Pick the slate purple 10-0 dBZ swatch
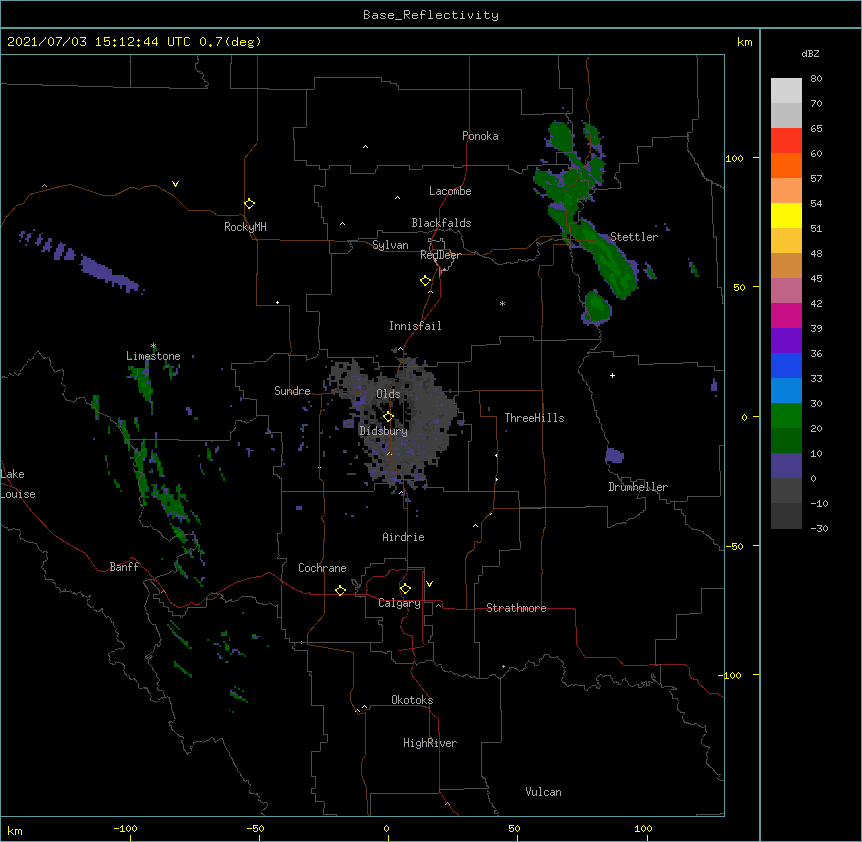862x842 pixels. [786, 466]
